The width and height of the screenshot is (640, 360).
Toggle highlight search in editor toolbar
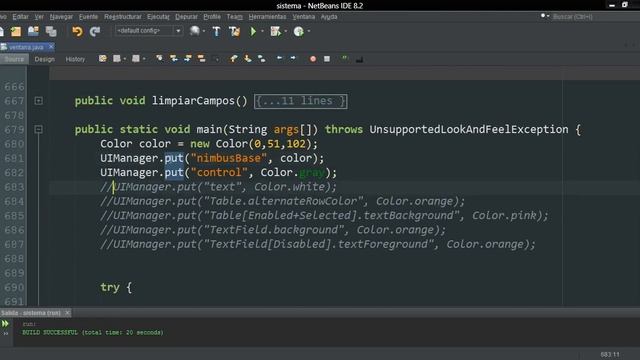(x=202, y=59)
